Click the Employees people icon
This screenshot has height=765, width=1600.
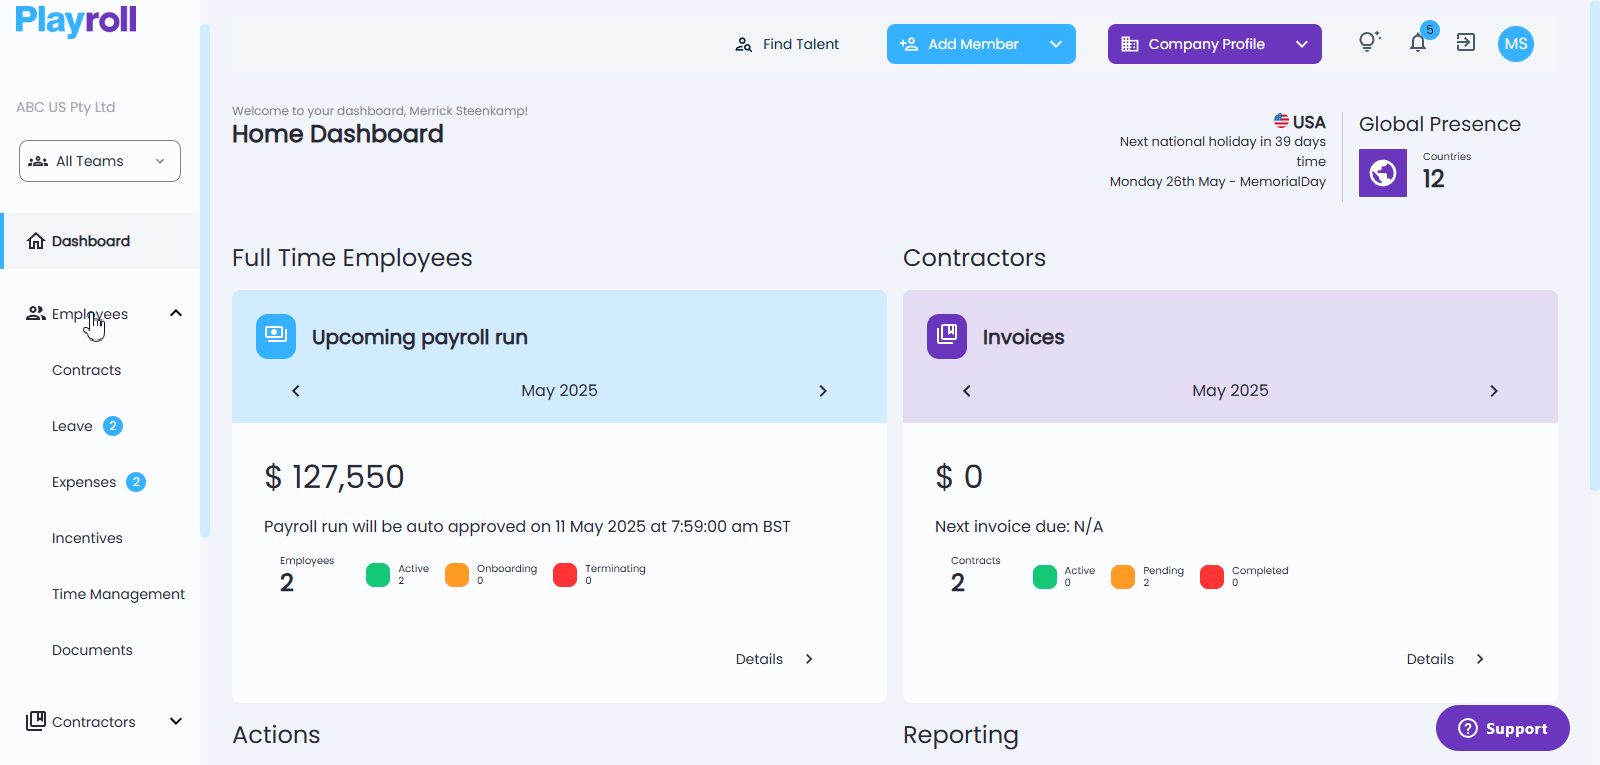coord(36,313)
